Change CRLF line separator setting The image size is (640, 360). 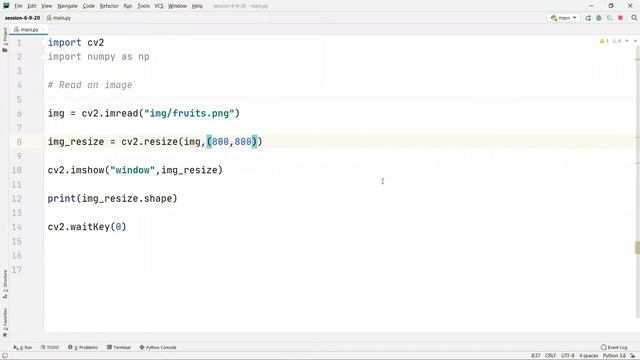[551, 356]
